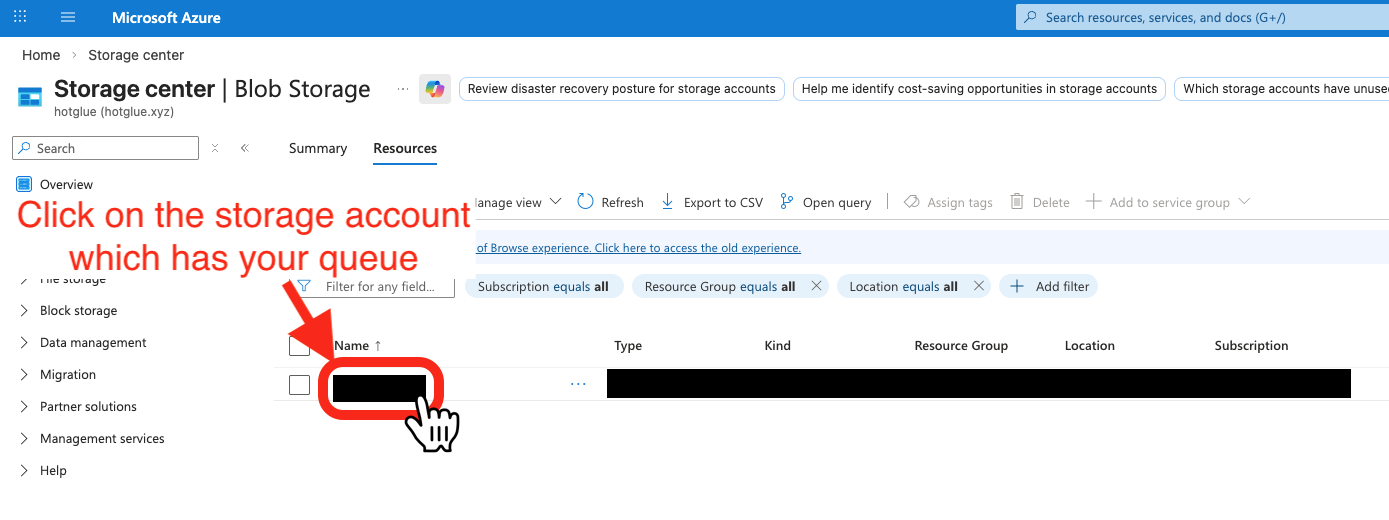Expand Migration section
The width and height of the screenshot is (1389, 520).
click(x=68, y=375)
